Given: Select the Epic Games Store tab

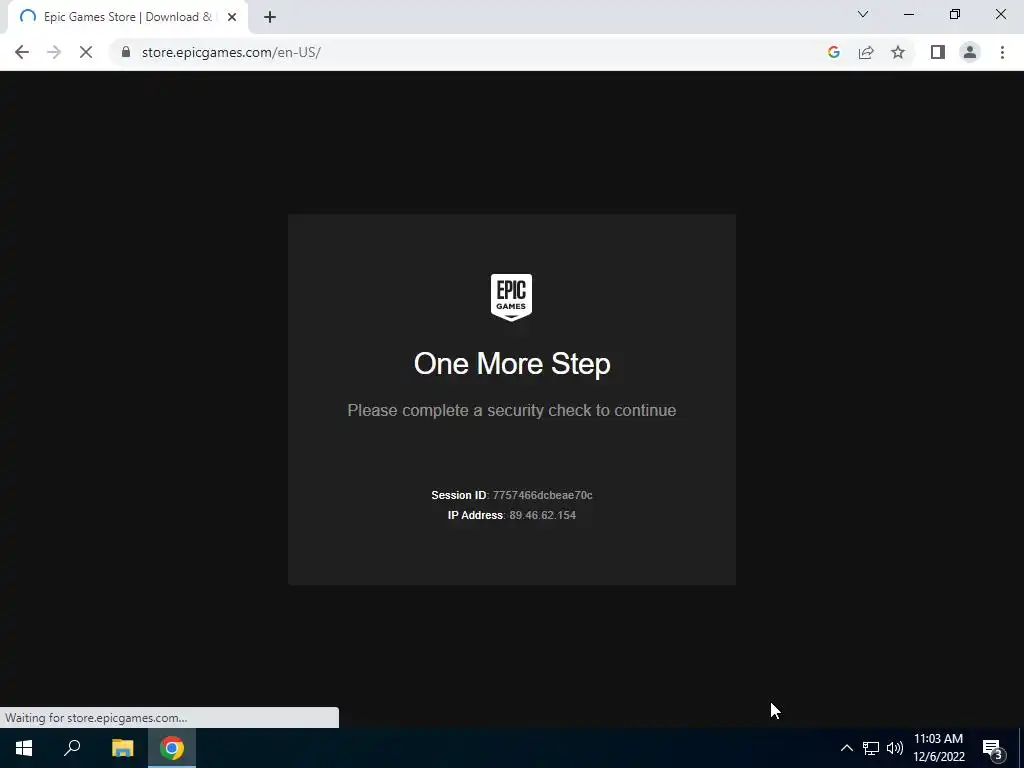Looking at the screenshot, I should pyautogui.click(x=128, y=17).
